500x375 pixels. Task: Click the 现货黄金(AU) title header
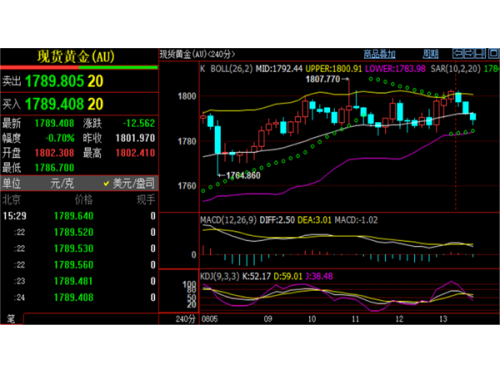(76, 57)
